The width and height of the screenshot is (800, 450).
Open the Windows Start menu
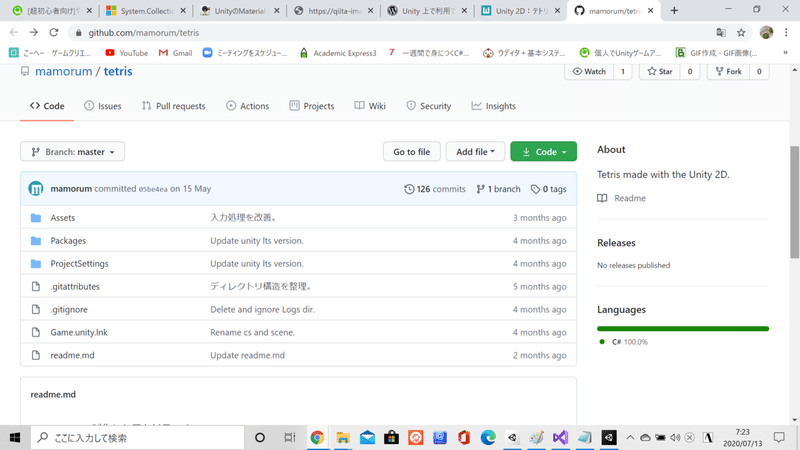[x=15, y=438]
